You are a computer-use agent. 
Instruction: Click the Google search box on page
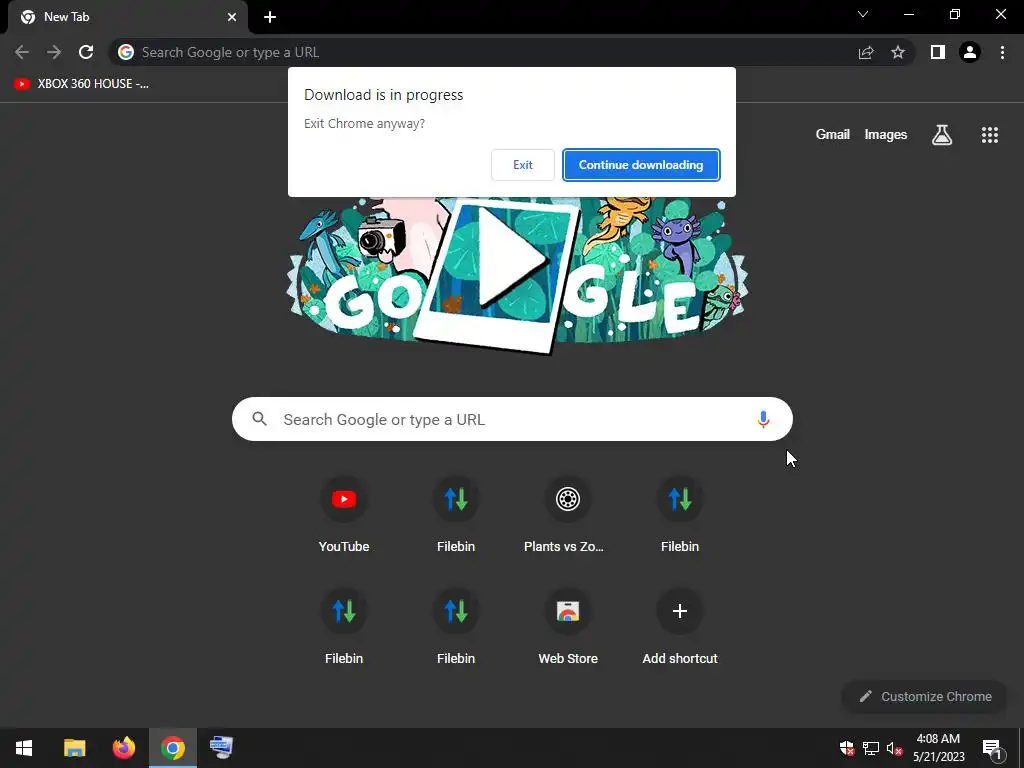(x=512, y=419)
